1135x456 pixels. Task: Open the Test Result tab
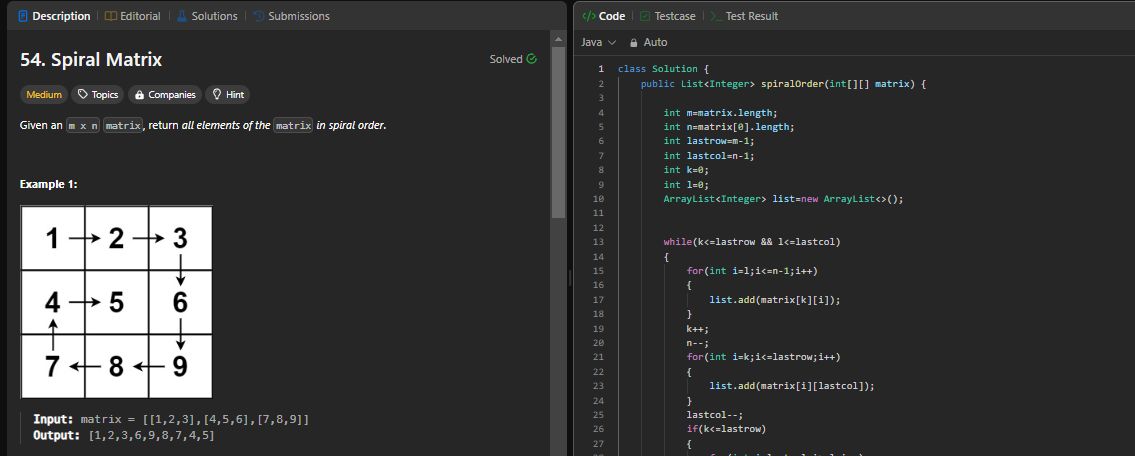pyautogui.click(x=744, y=16)
